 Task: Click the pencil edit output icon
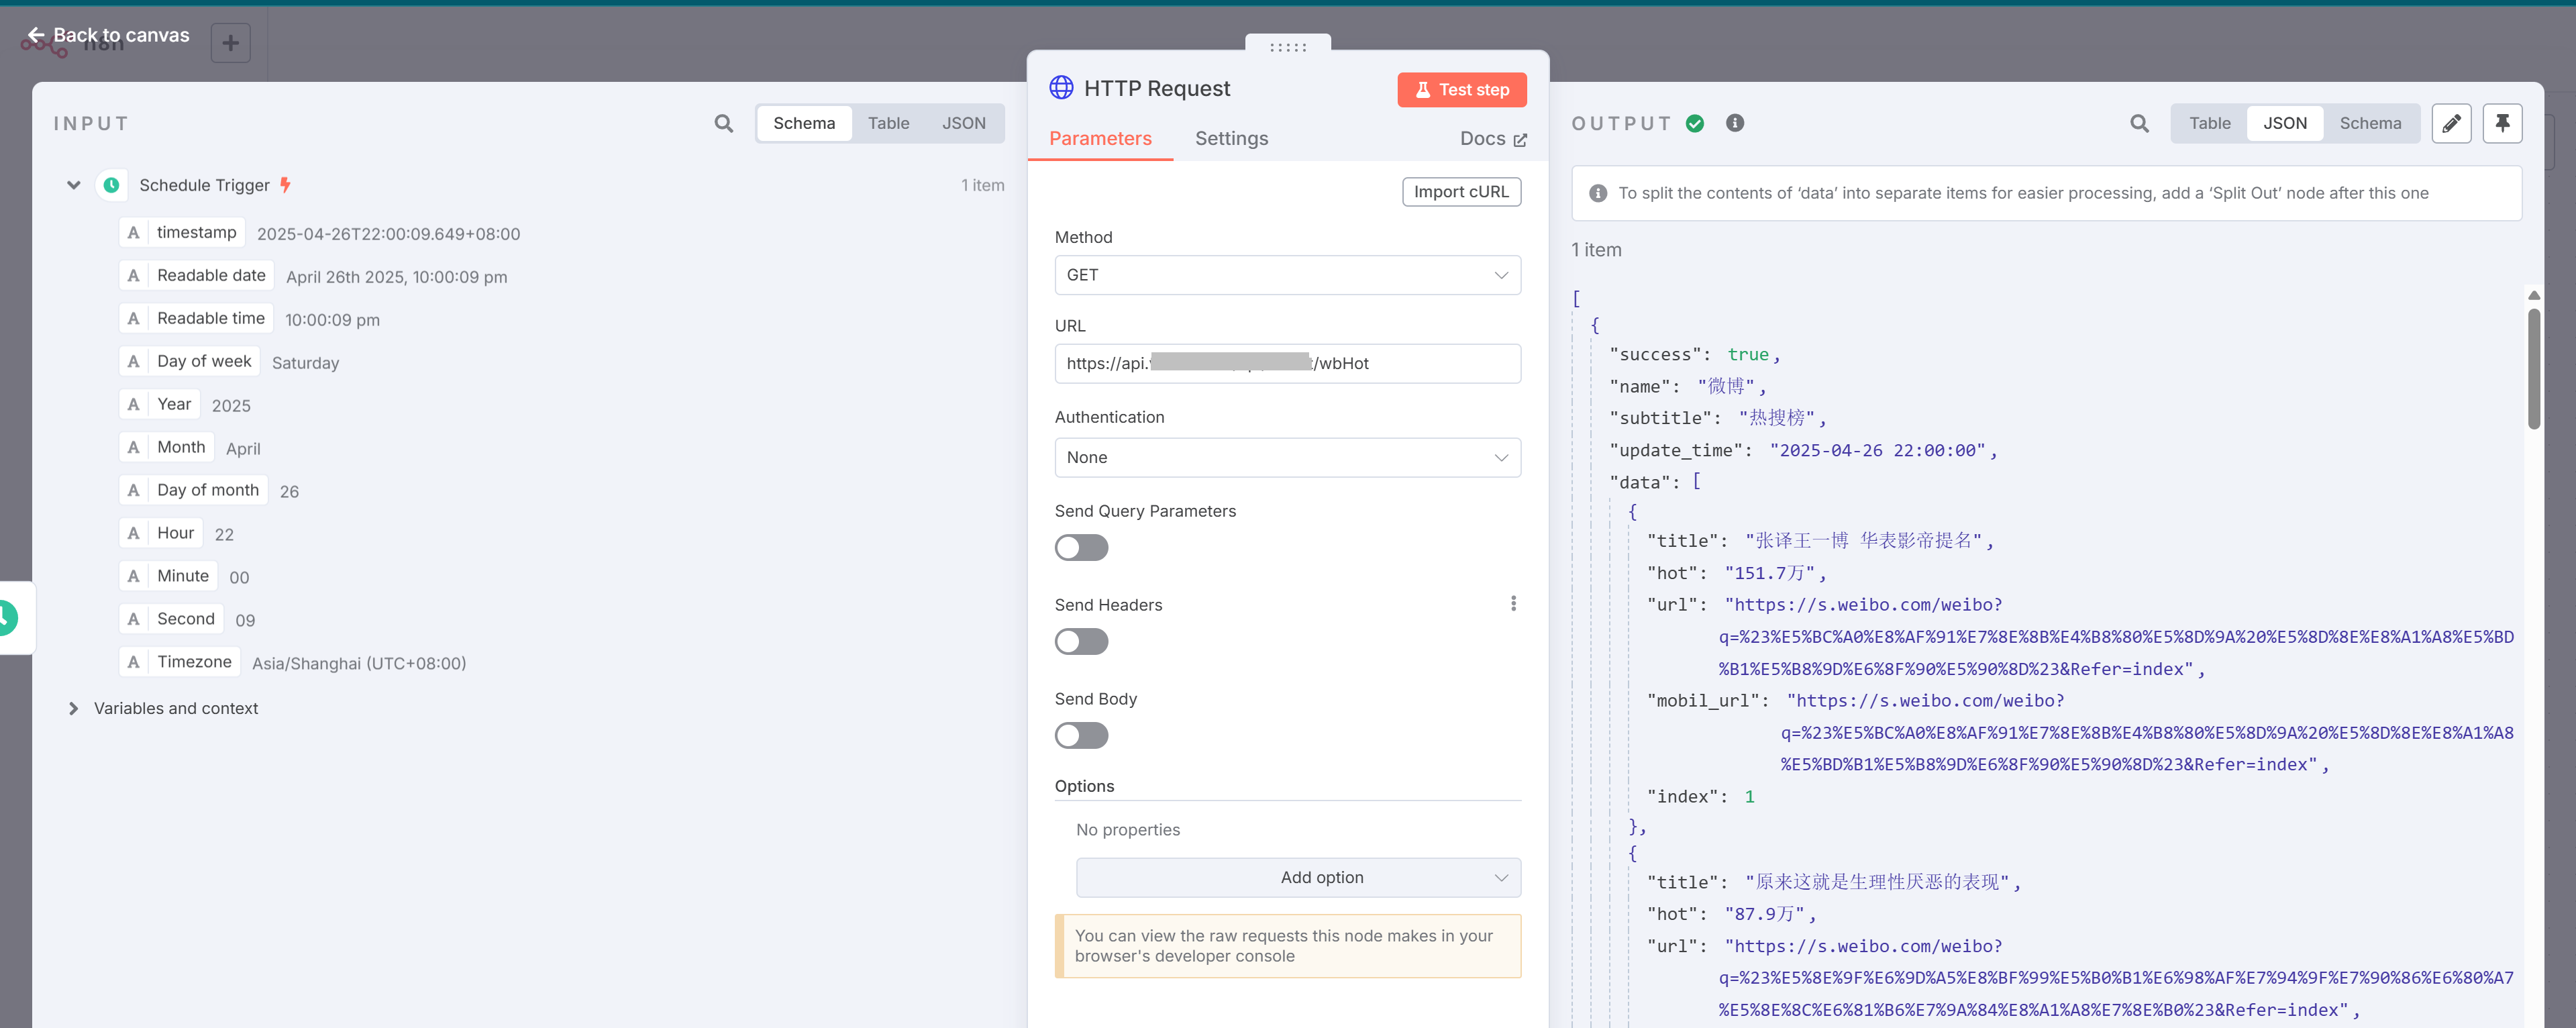click(x=2450, y=123)
